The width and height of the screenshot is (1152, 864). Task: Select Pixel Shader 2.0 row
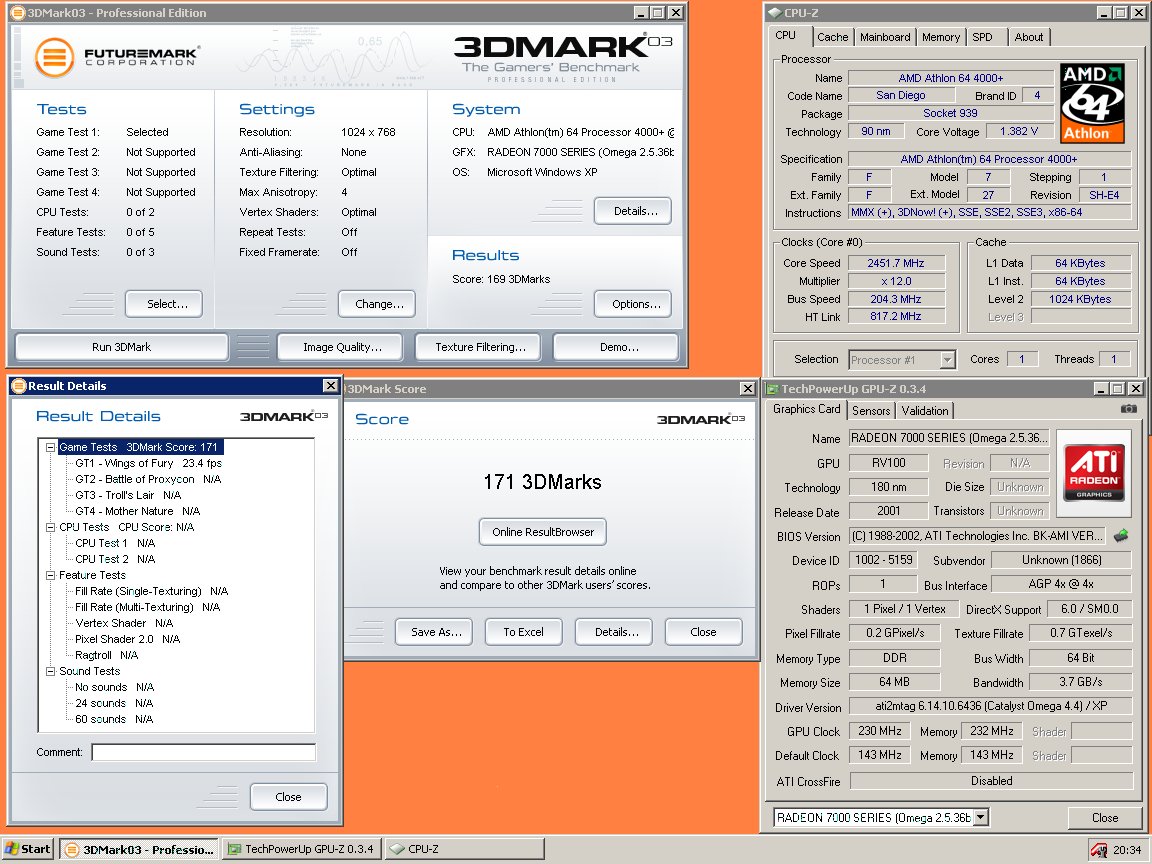[x=127, y=639]
